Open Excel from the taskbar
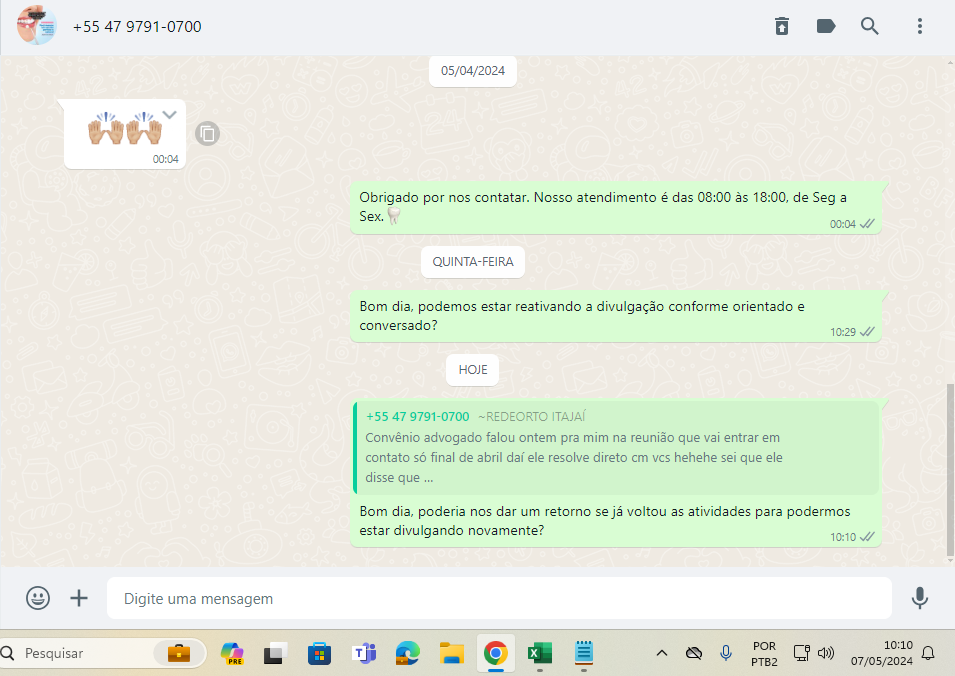Screen dimensions: 955x676 (540, 653)
